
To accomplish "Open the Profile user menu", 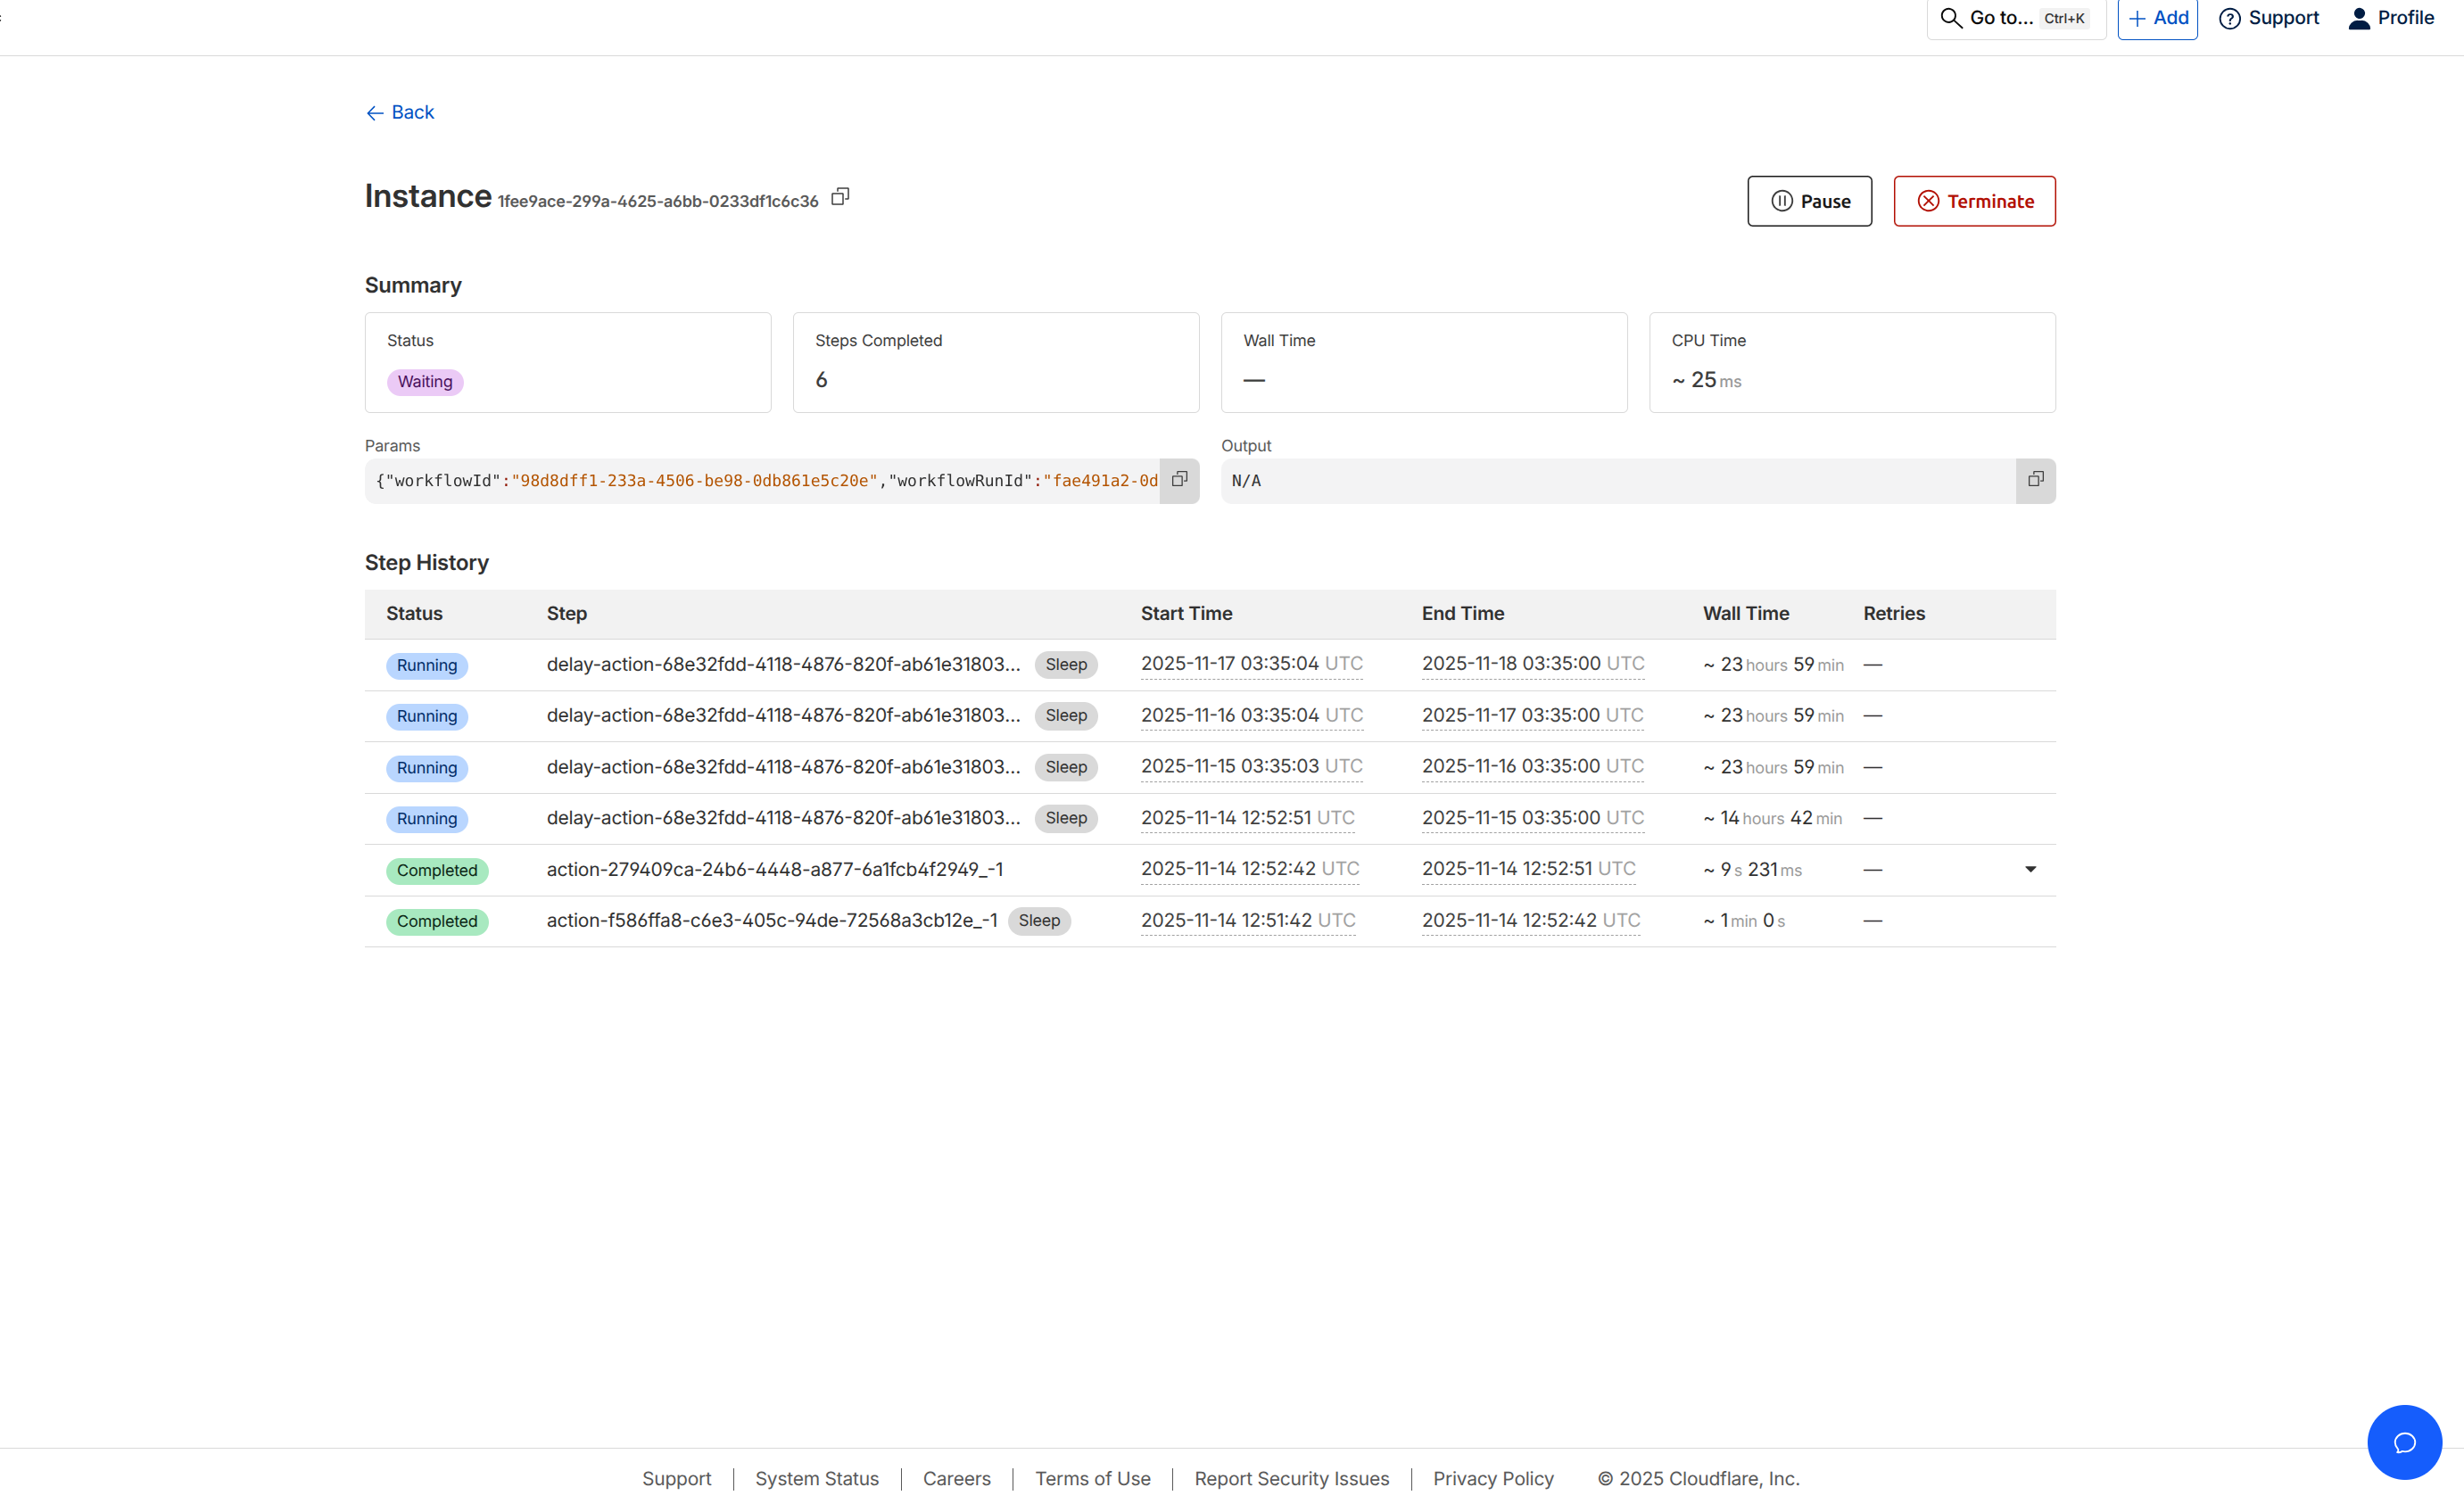I will (2390, 18).
